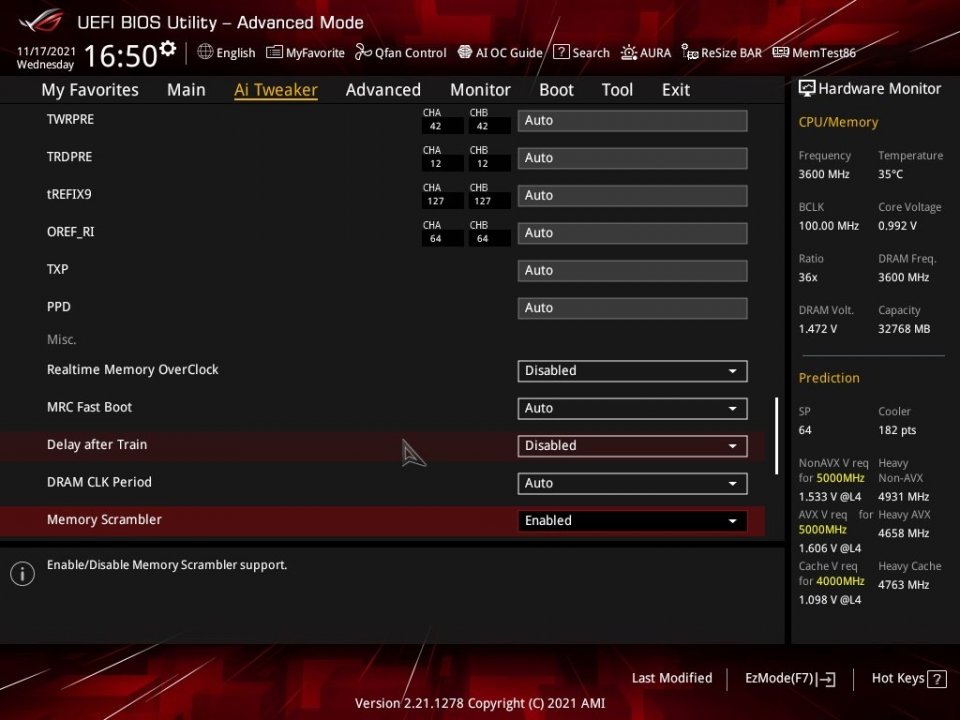Image resolution: width=960 pixels, height=720 pixels.
Task: Open the Monitor tab
Action: (480, 90)
